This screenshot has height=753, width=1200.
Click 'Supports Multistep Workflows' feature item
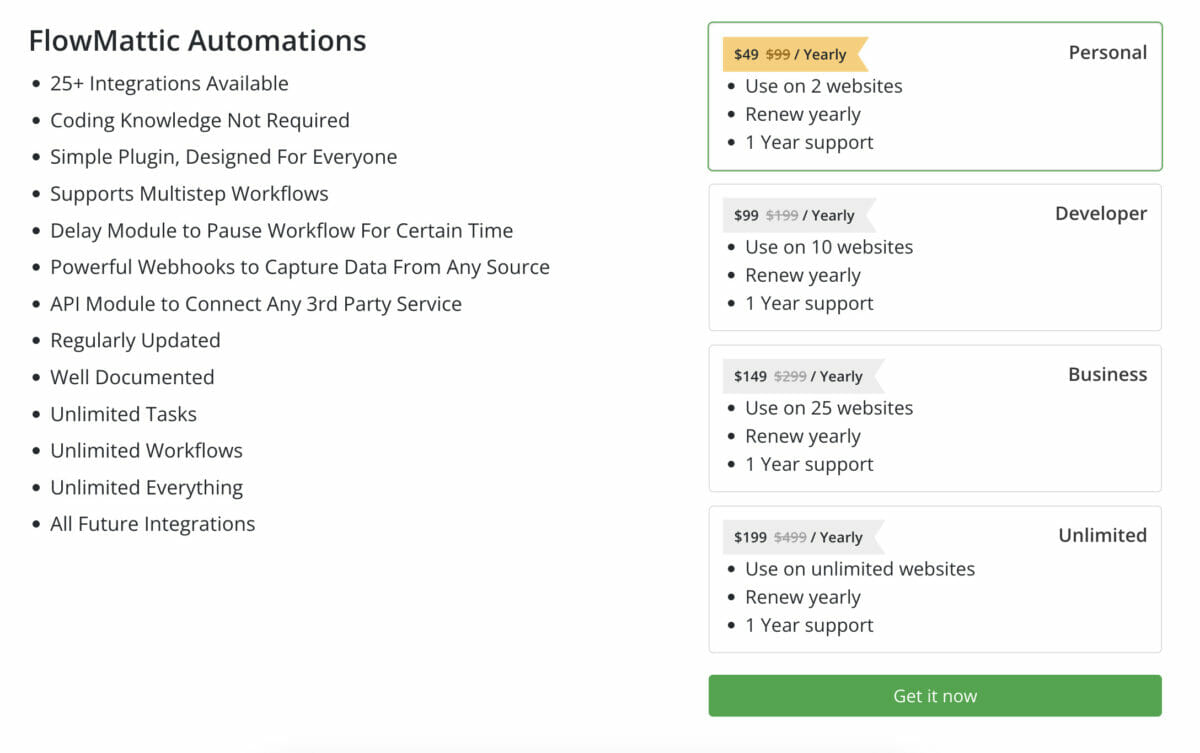pos(189,194)
